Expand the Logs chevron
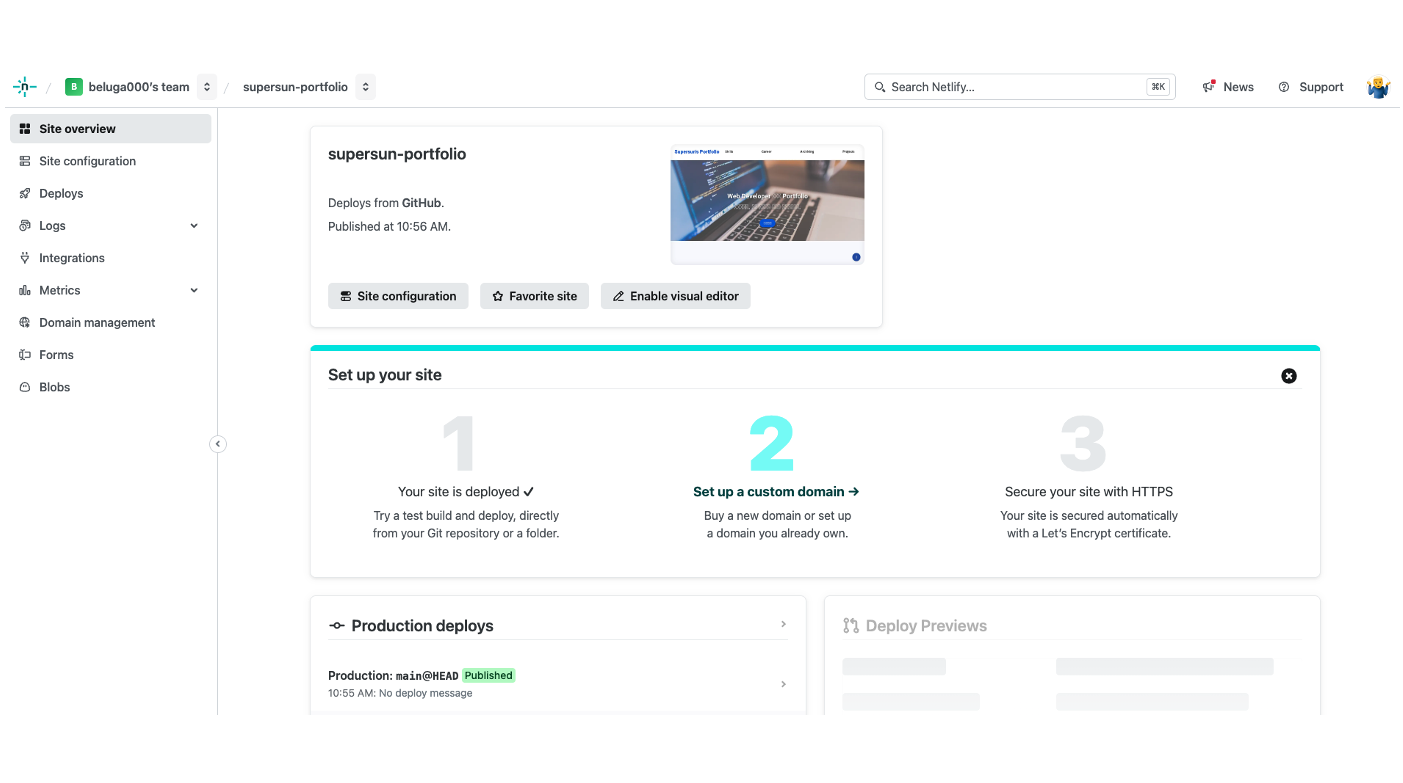This screenshot has width=1403, height=783. (194, 226)
